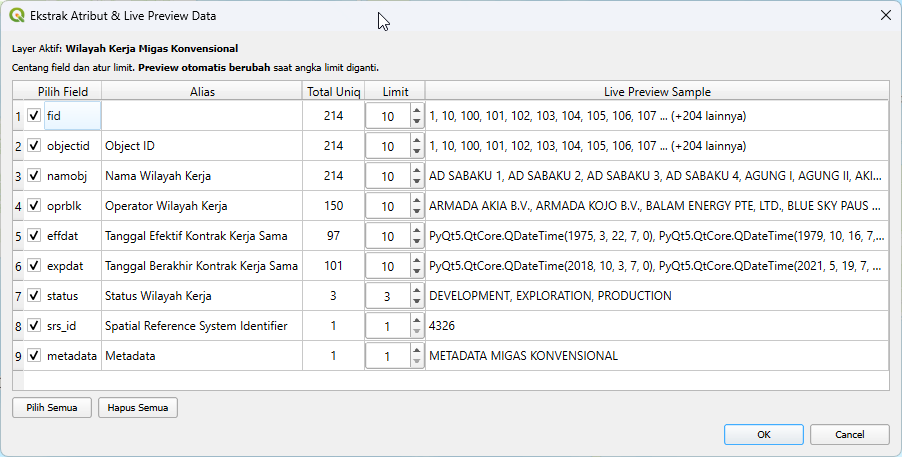Click the QGIS logo icon in title bar
The image size is (902, 457).
16,16
